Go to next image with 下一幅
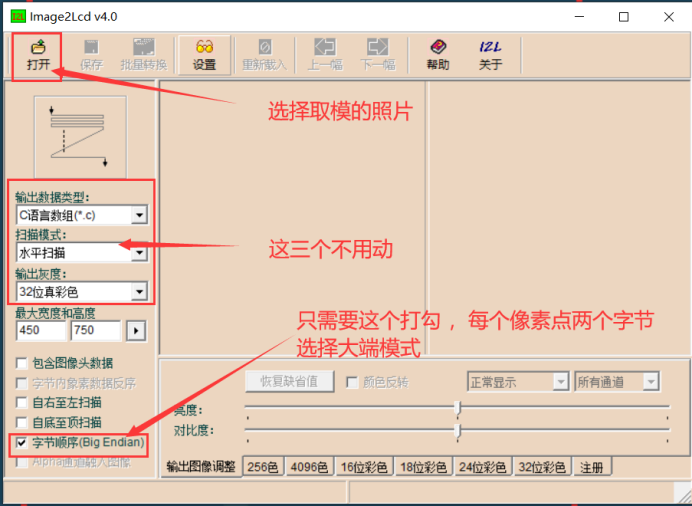This screenshot has height=506, width=692. 378,55
